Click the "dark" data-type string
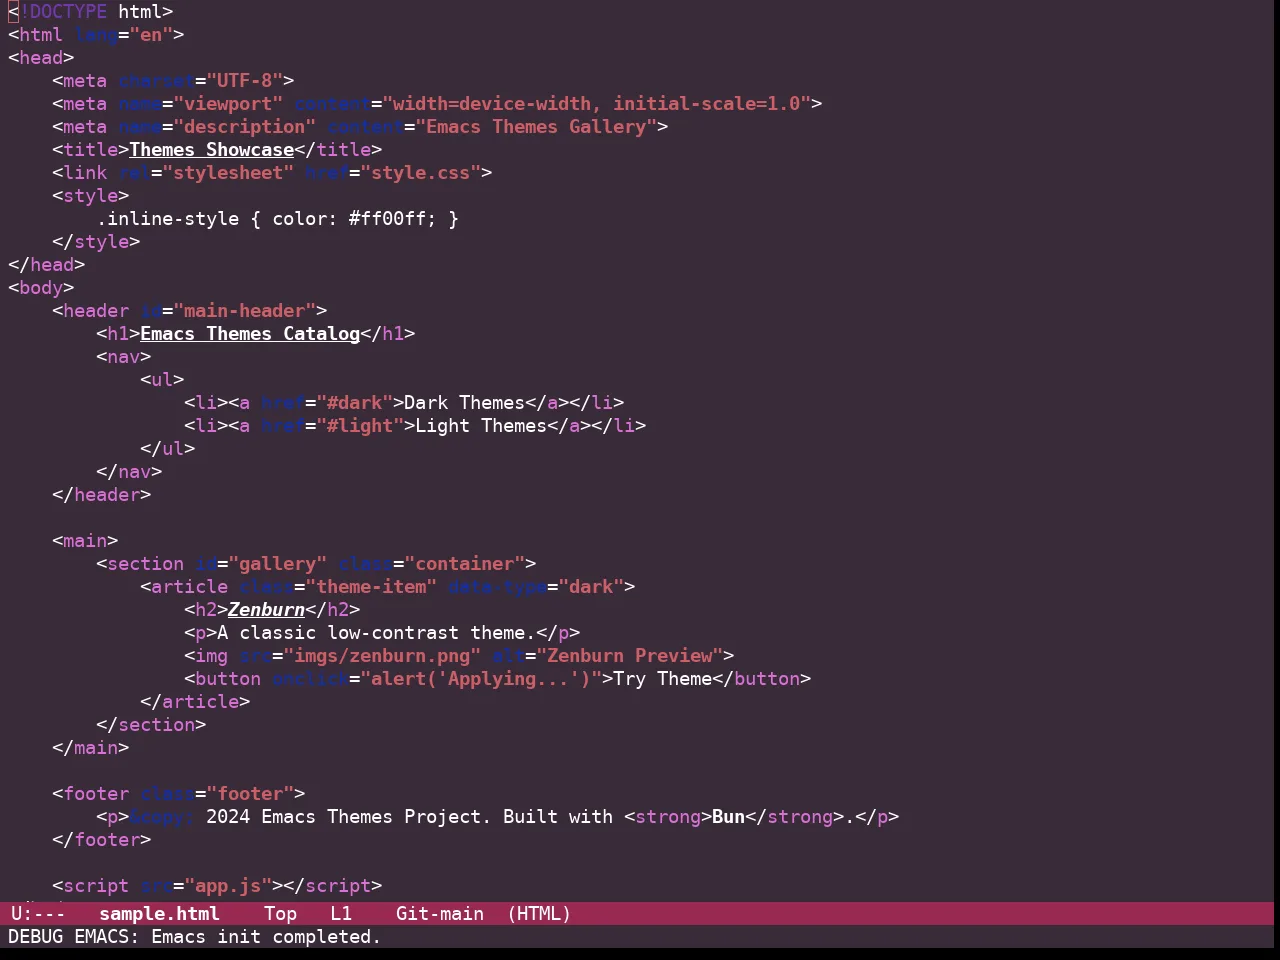This screenshot has height=960, width=1280. (x=591, y=587)
